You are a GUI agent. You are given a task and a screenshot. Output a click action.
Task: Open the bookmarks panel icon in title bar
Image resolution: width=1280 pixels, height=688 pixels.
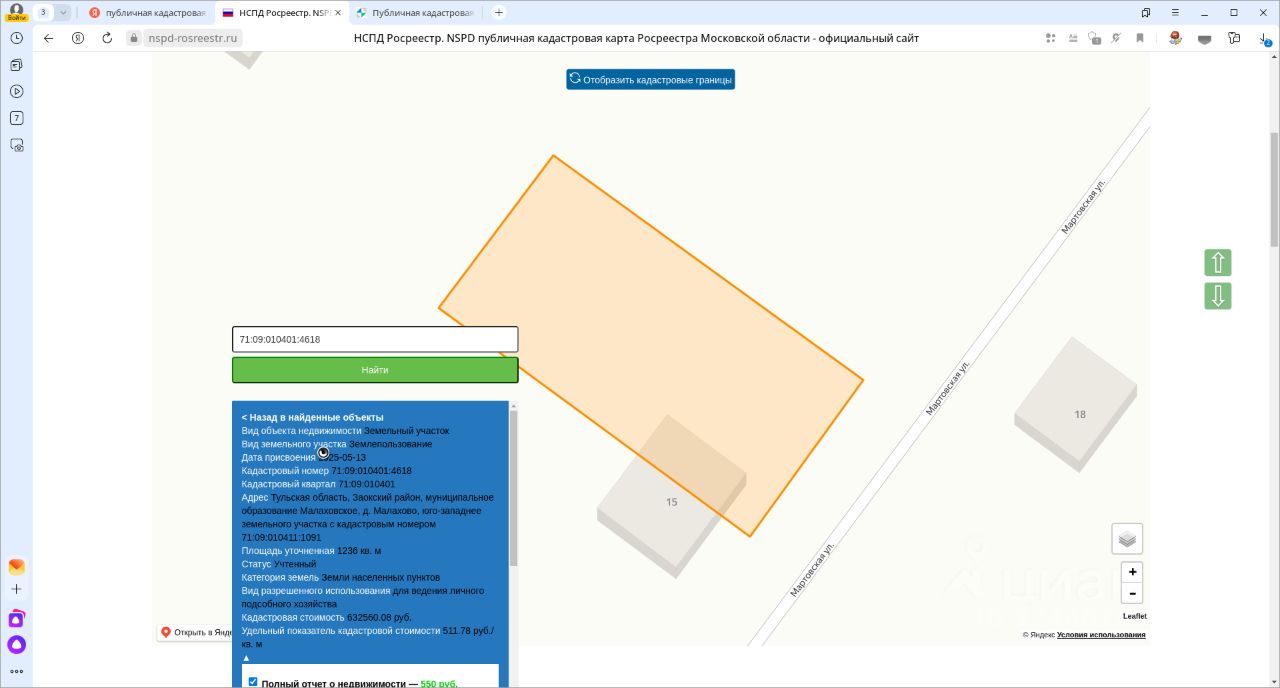coord(1146,12)
